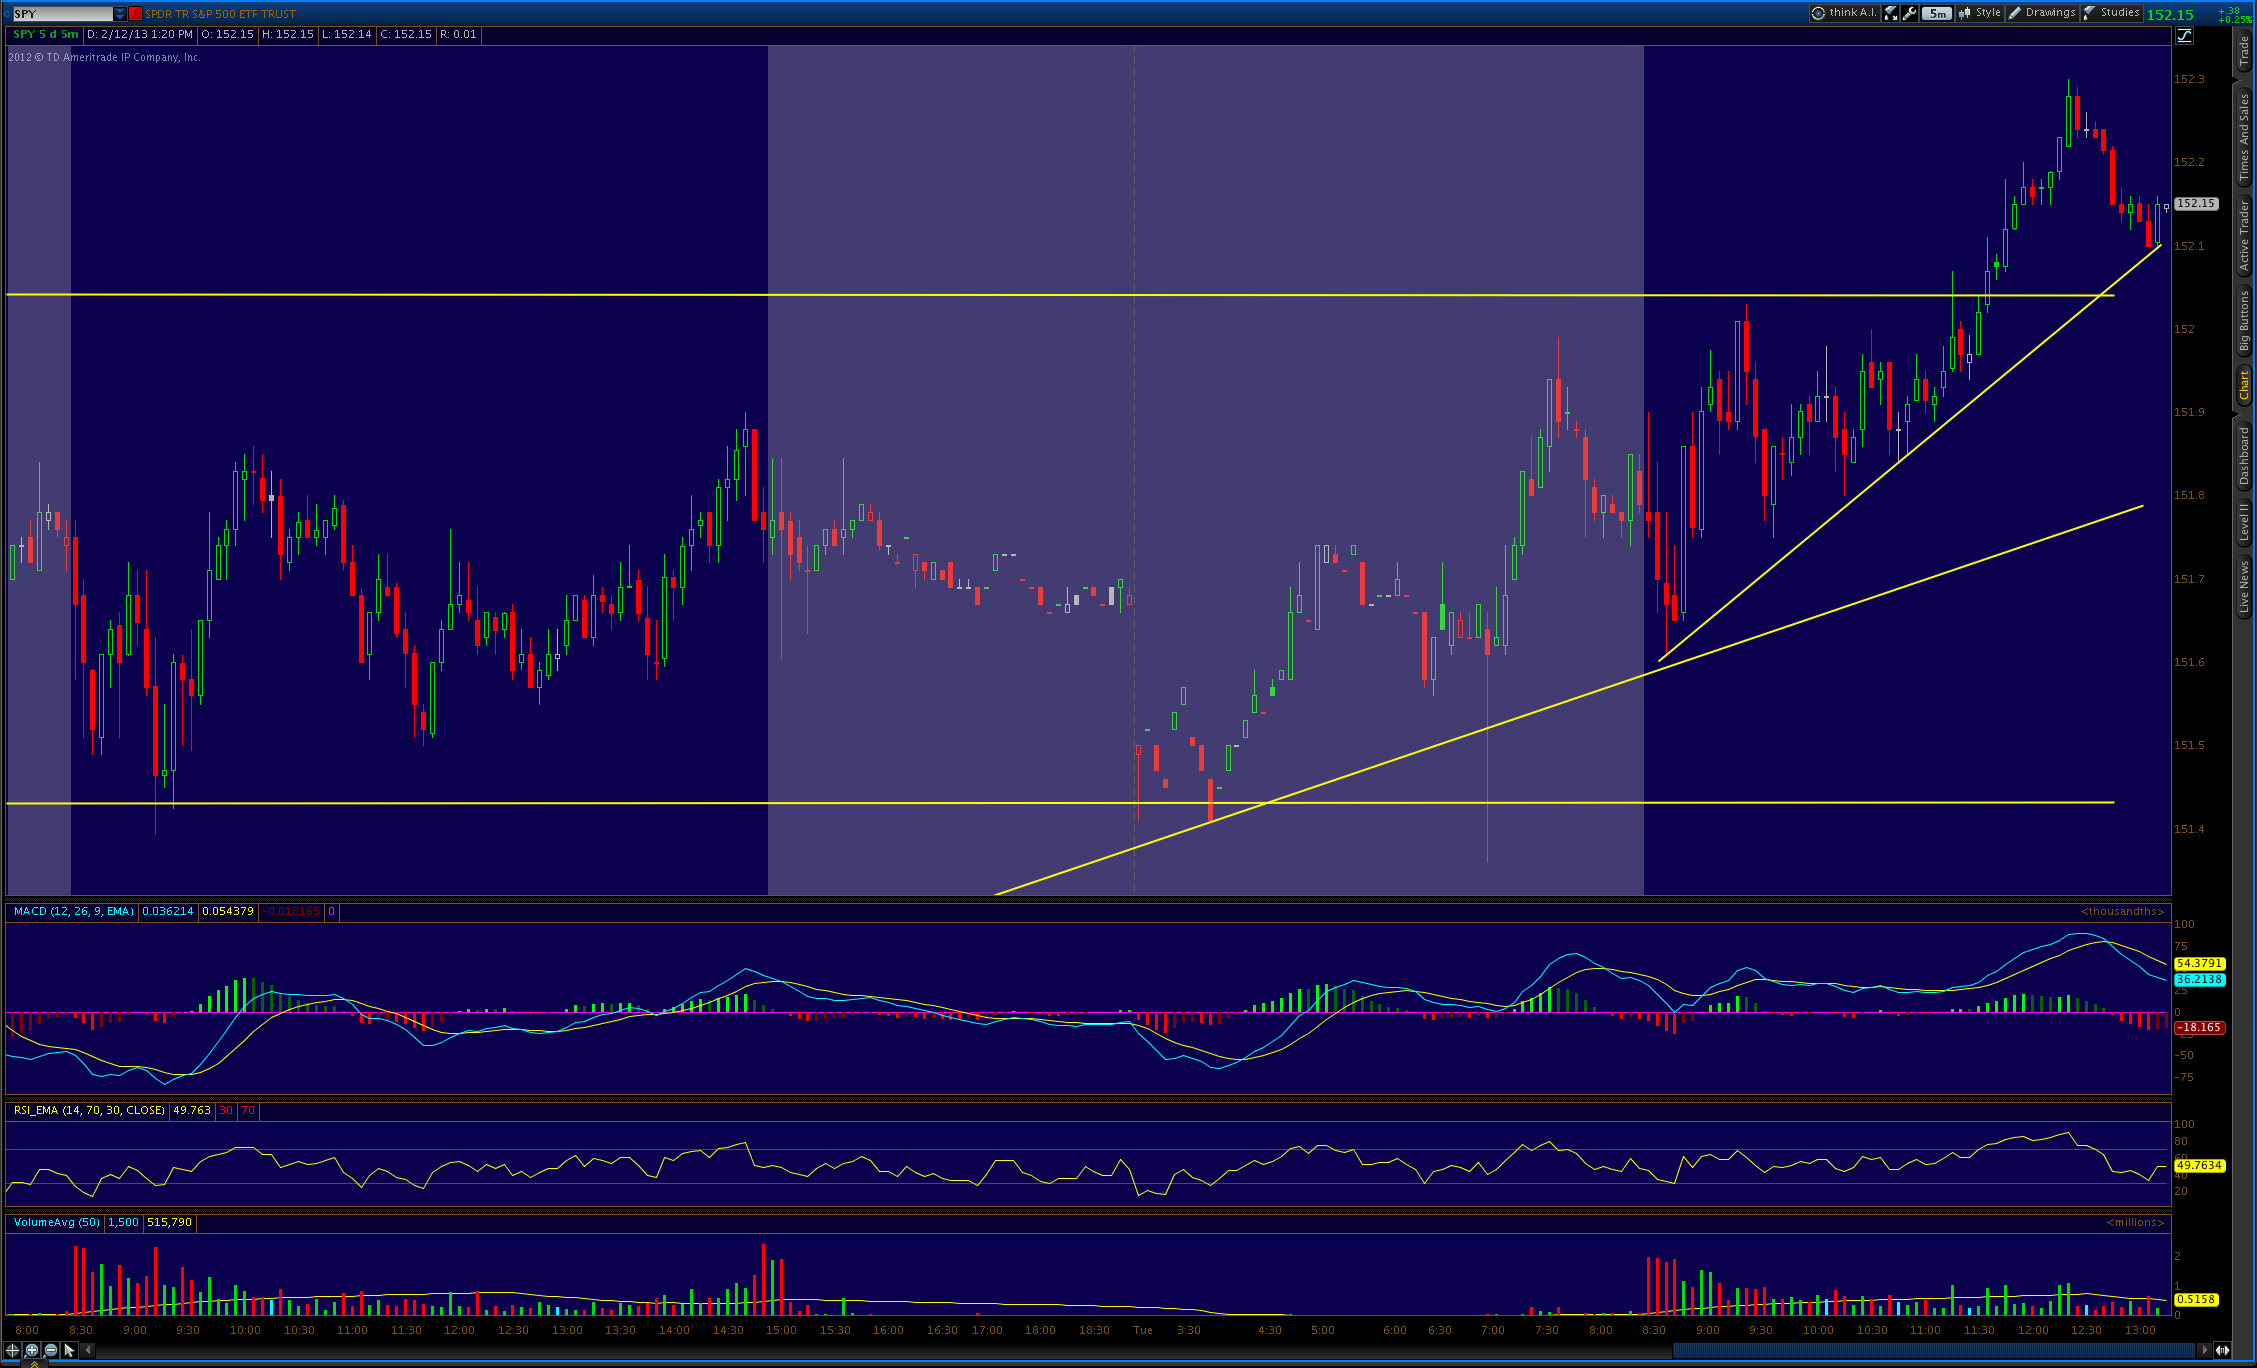Click the C: 152.15 close readout
Screen dimensions: 2257x1368
[406, 34]
